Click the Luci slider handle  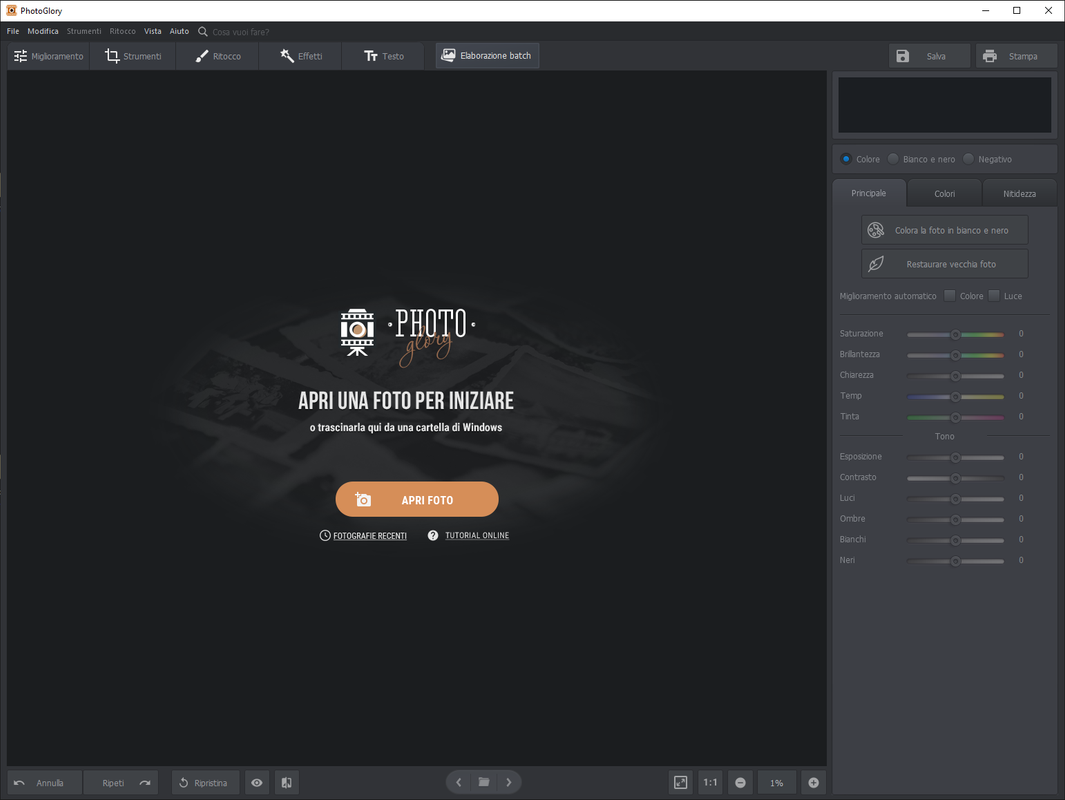point(956,499)
